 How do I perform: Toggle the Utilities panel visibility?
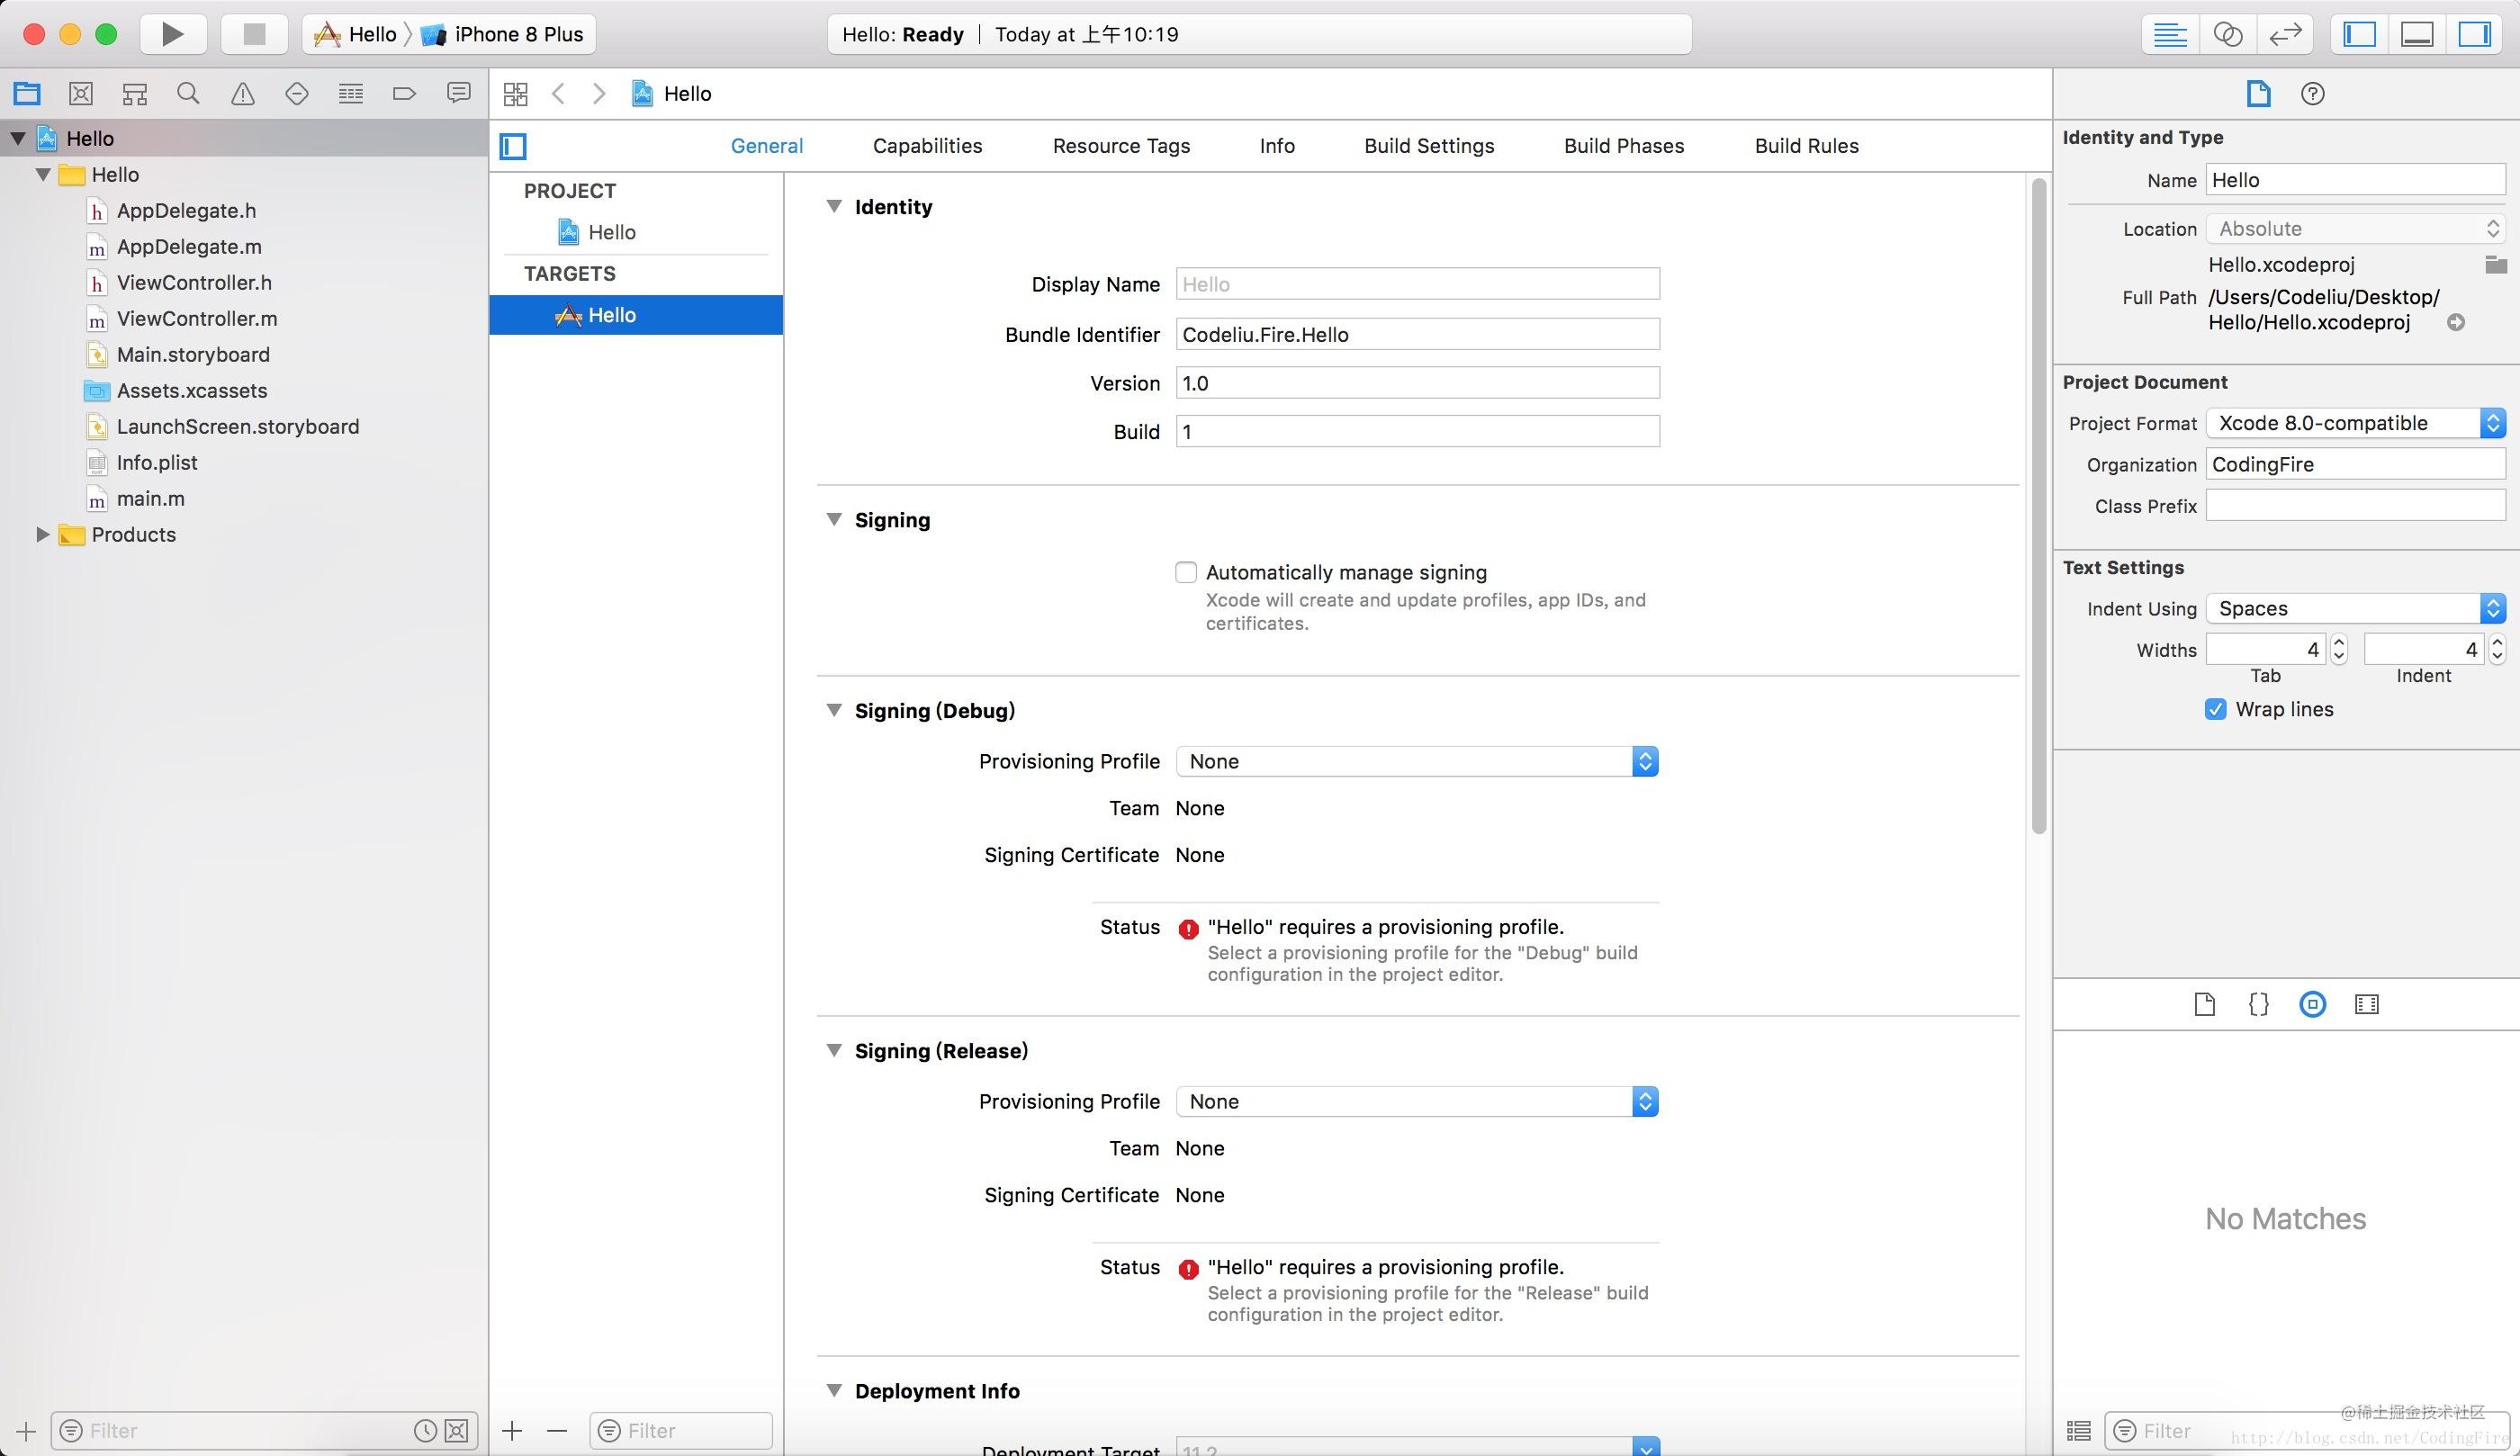click(2476, 34)
